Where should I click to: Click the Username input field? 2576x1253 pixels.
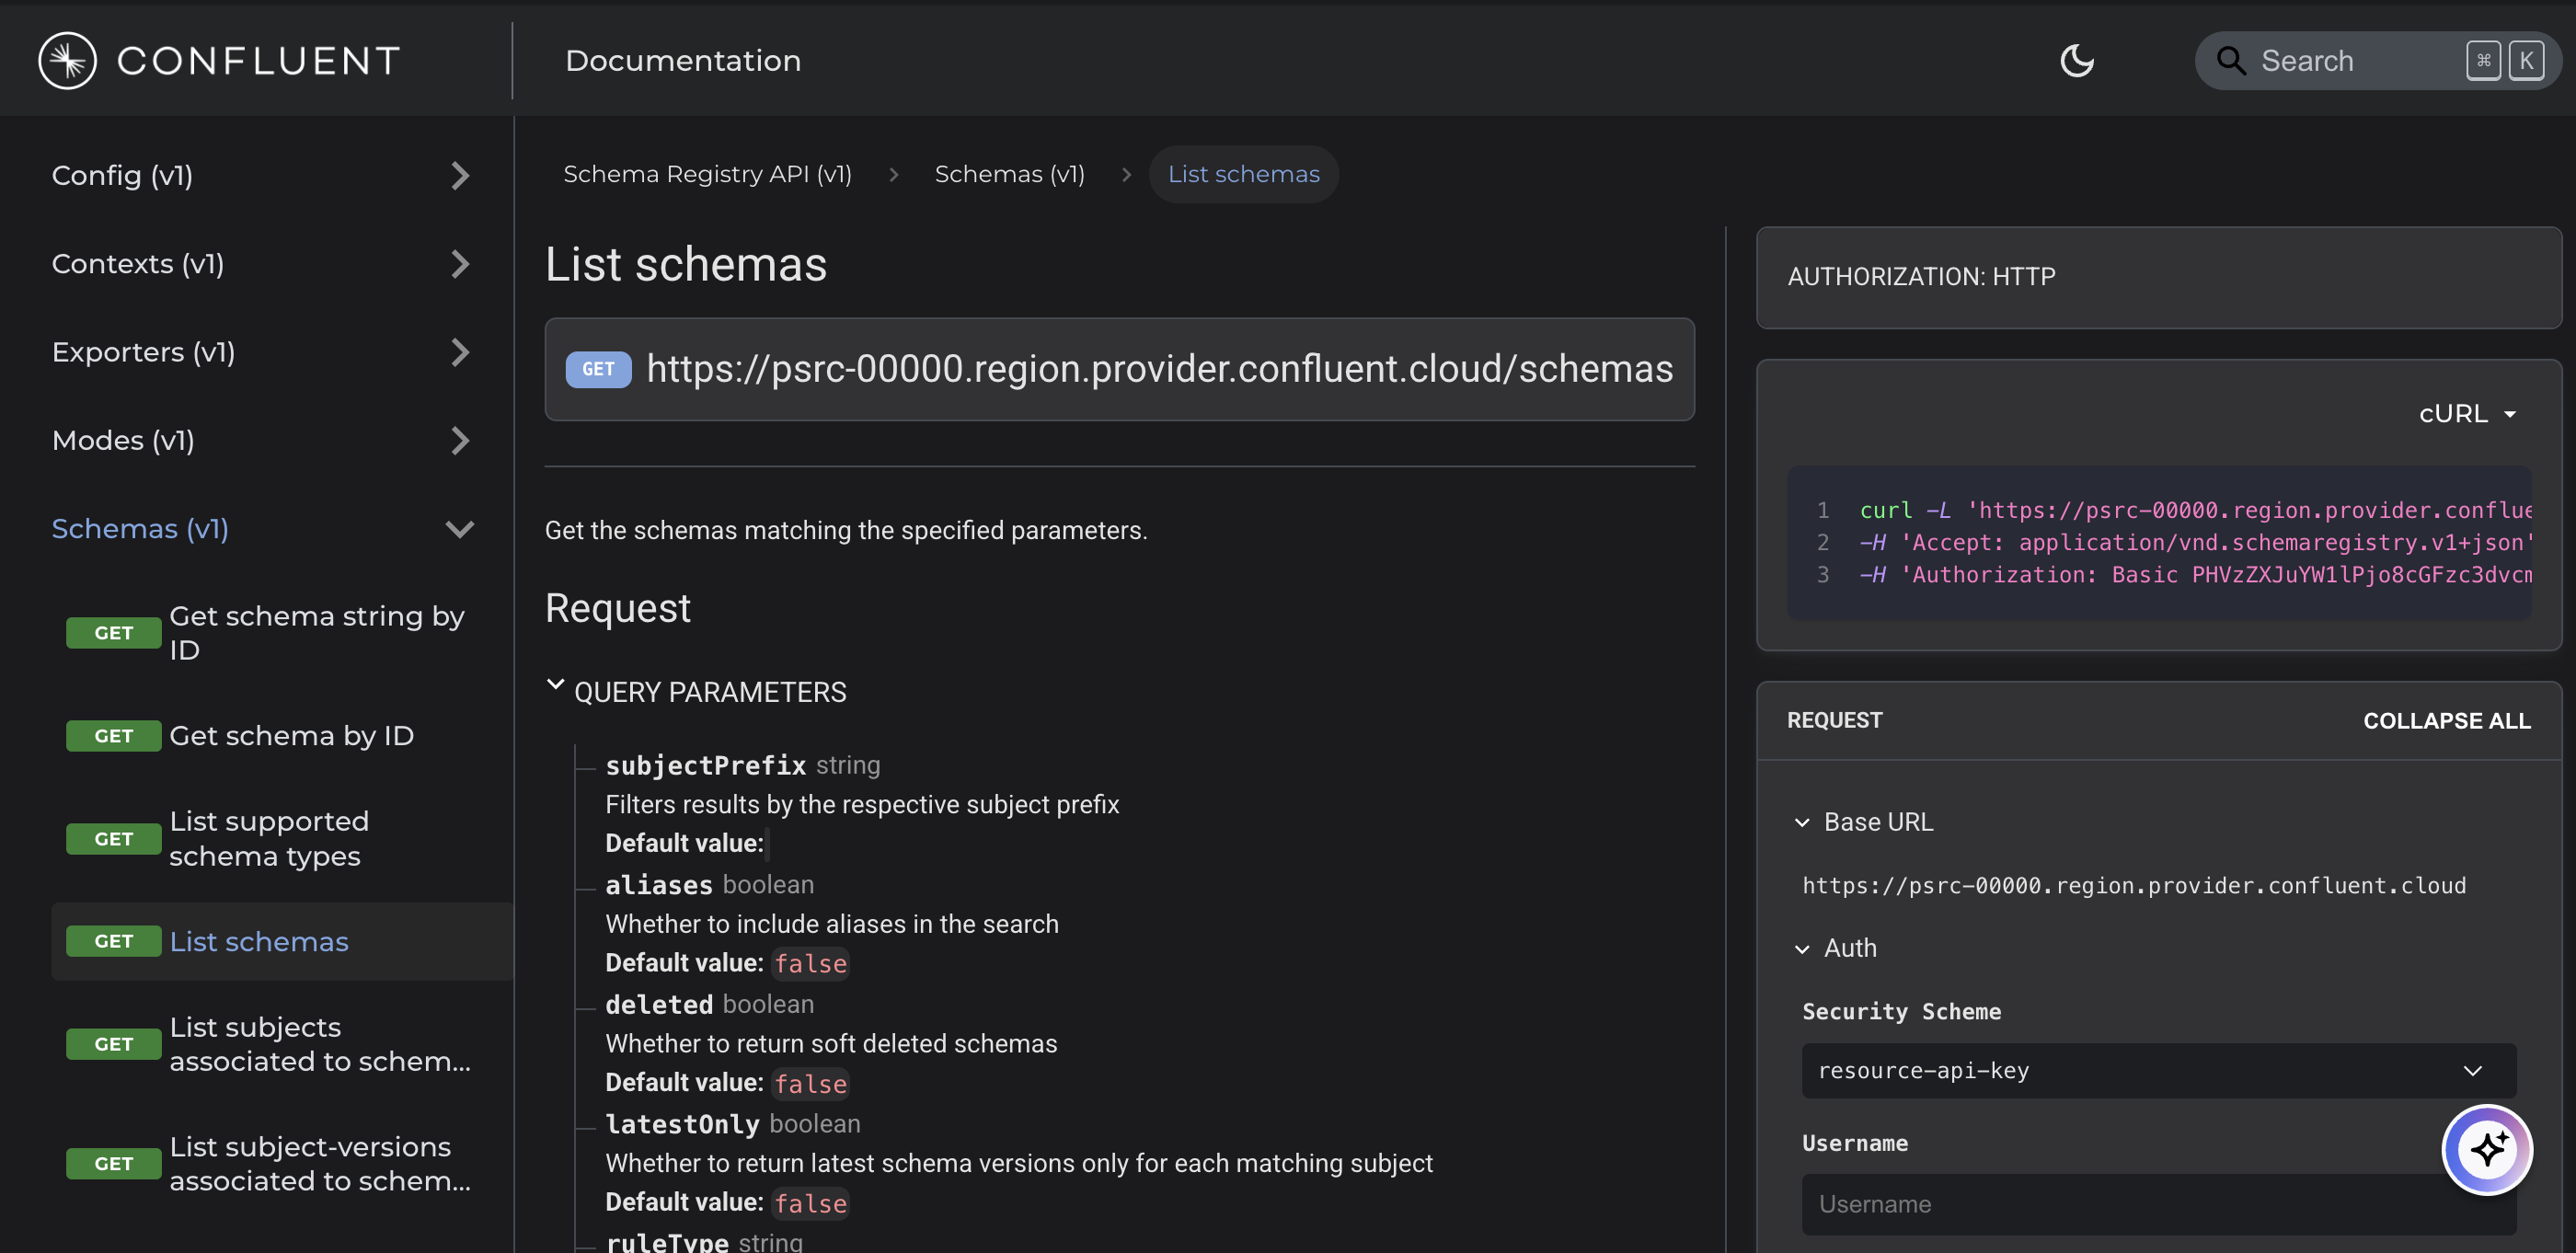click(x=2158, y=1204)
